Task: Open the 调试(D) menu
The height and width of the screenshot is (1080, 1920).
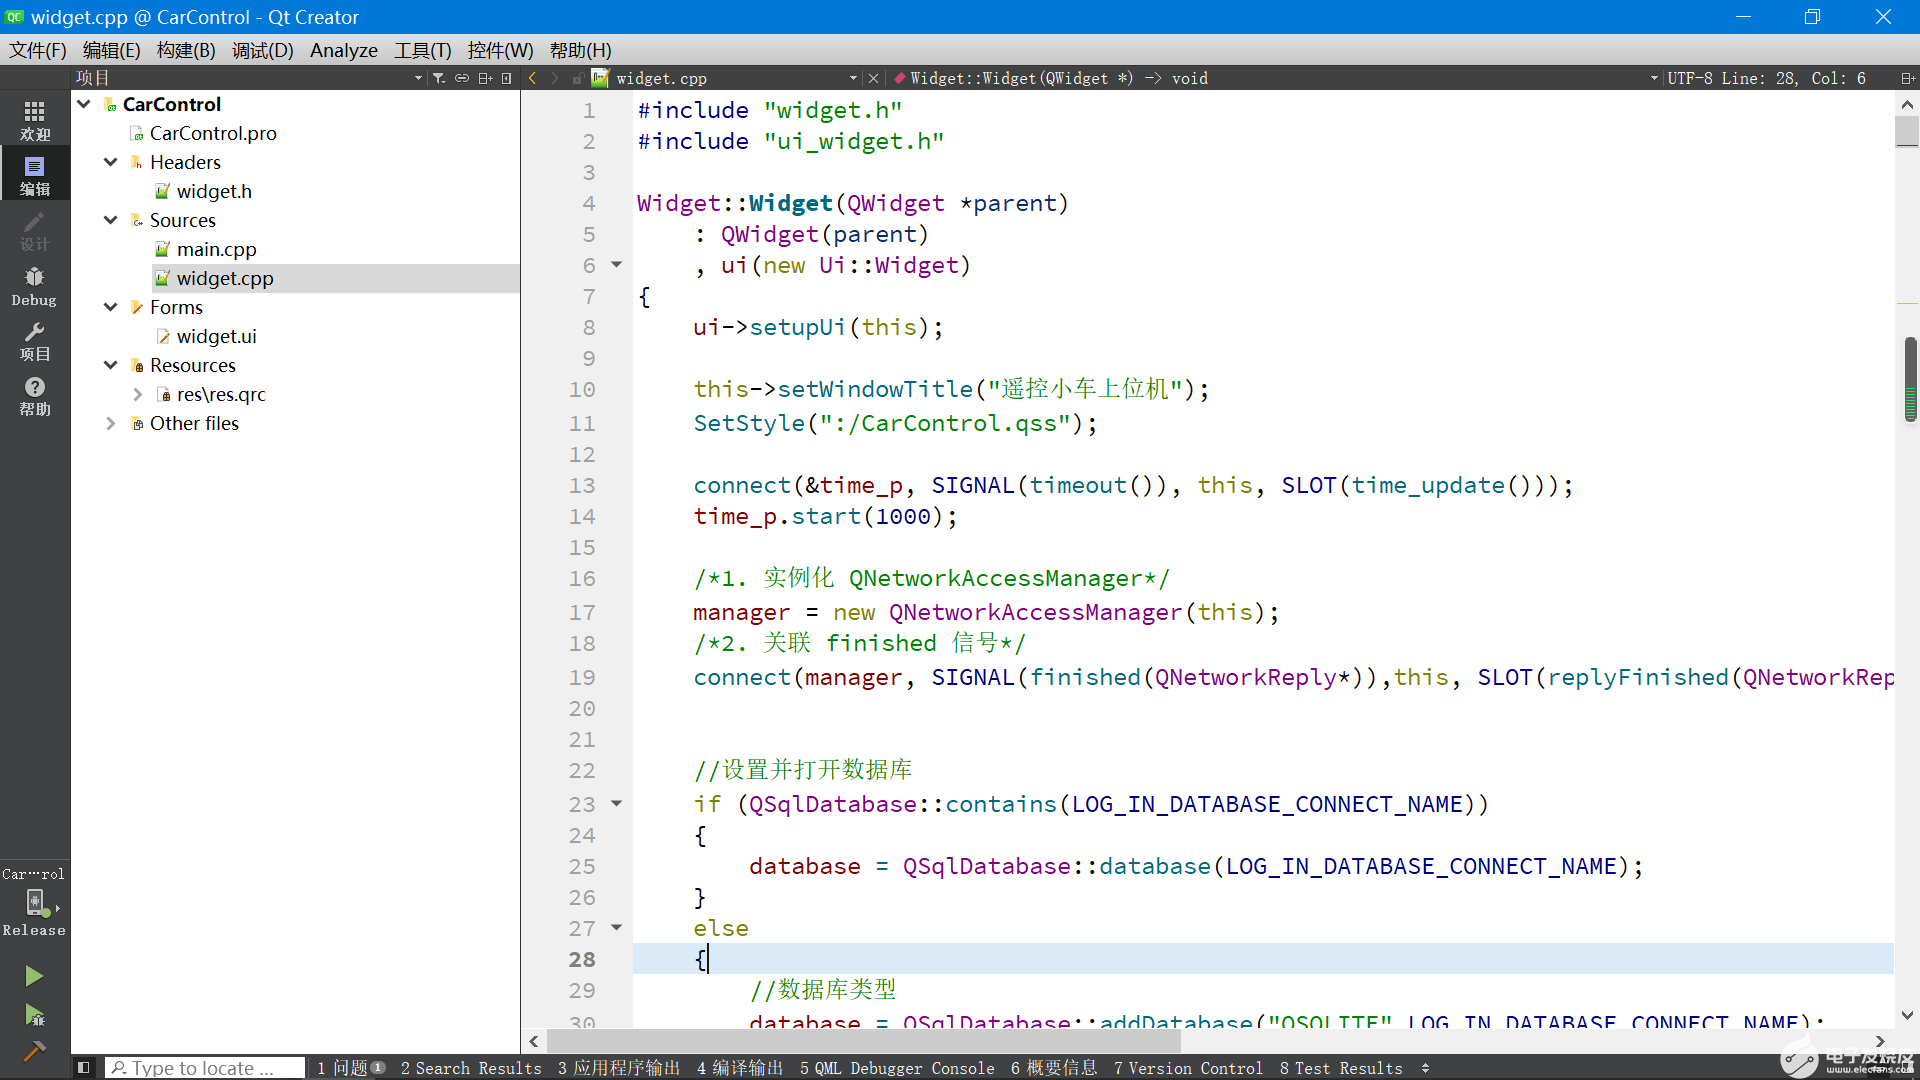Action: click(x=261, y=50)
